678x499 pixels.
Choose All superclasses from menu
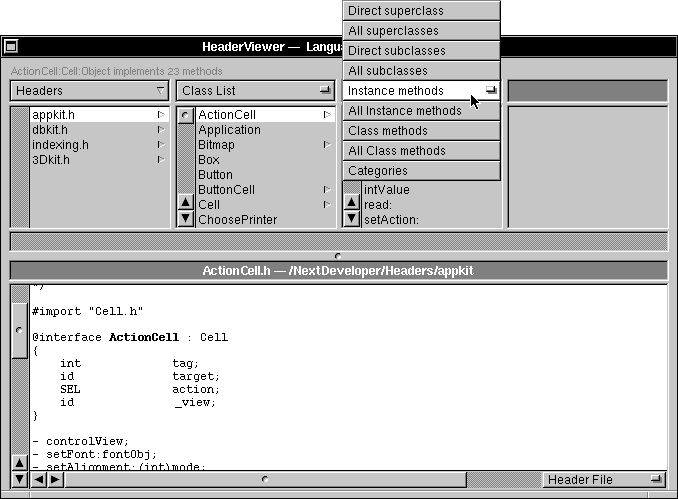[x=421, y=31]
